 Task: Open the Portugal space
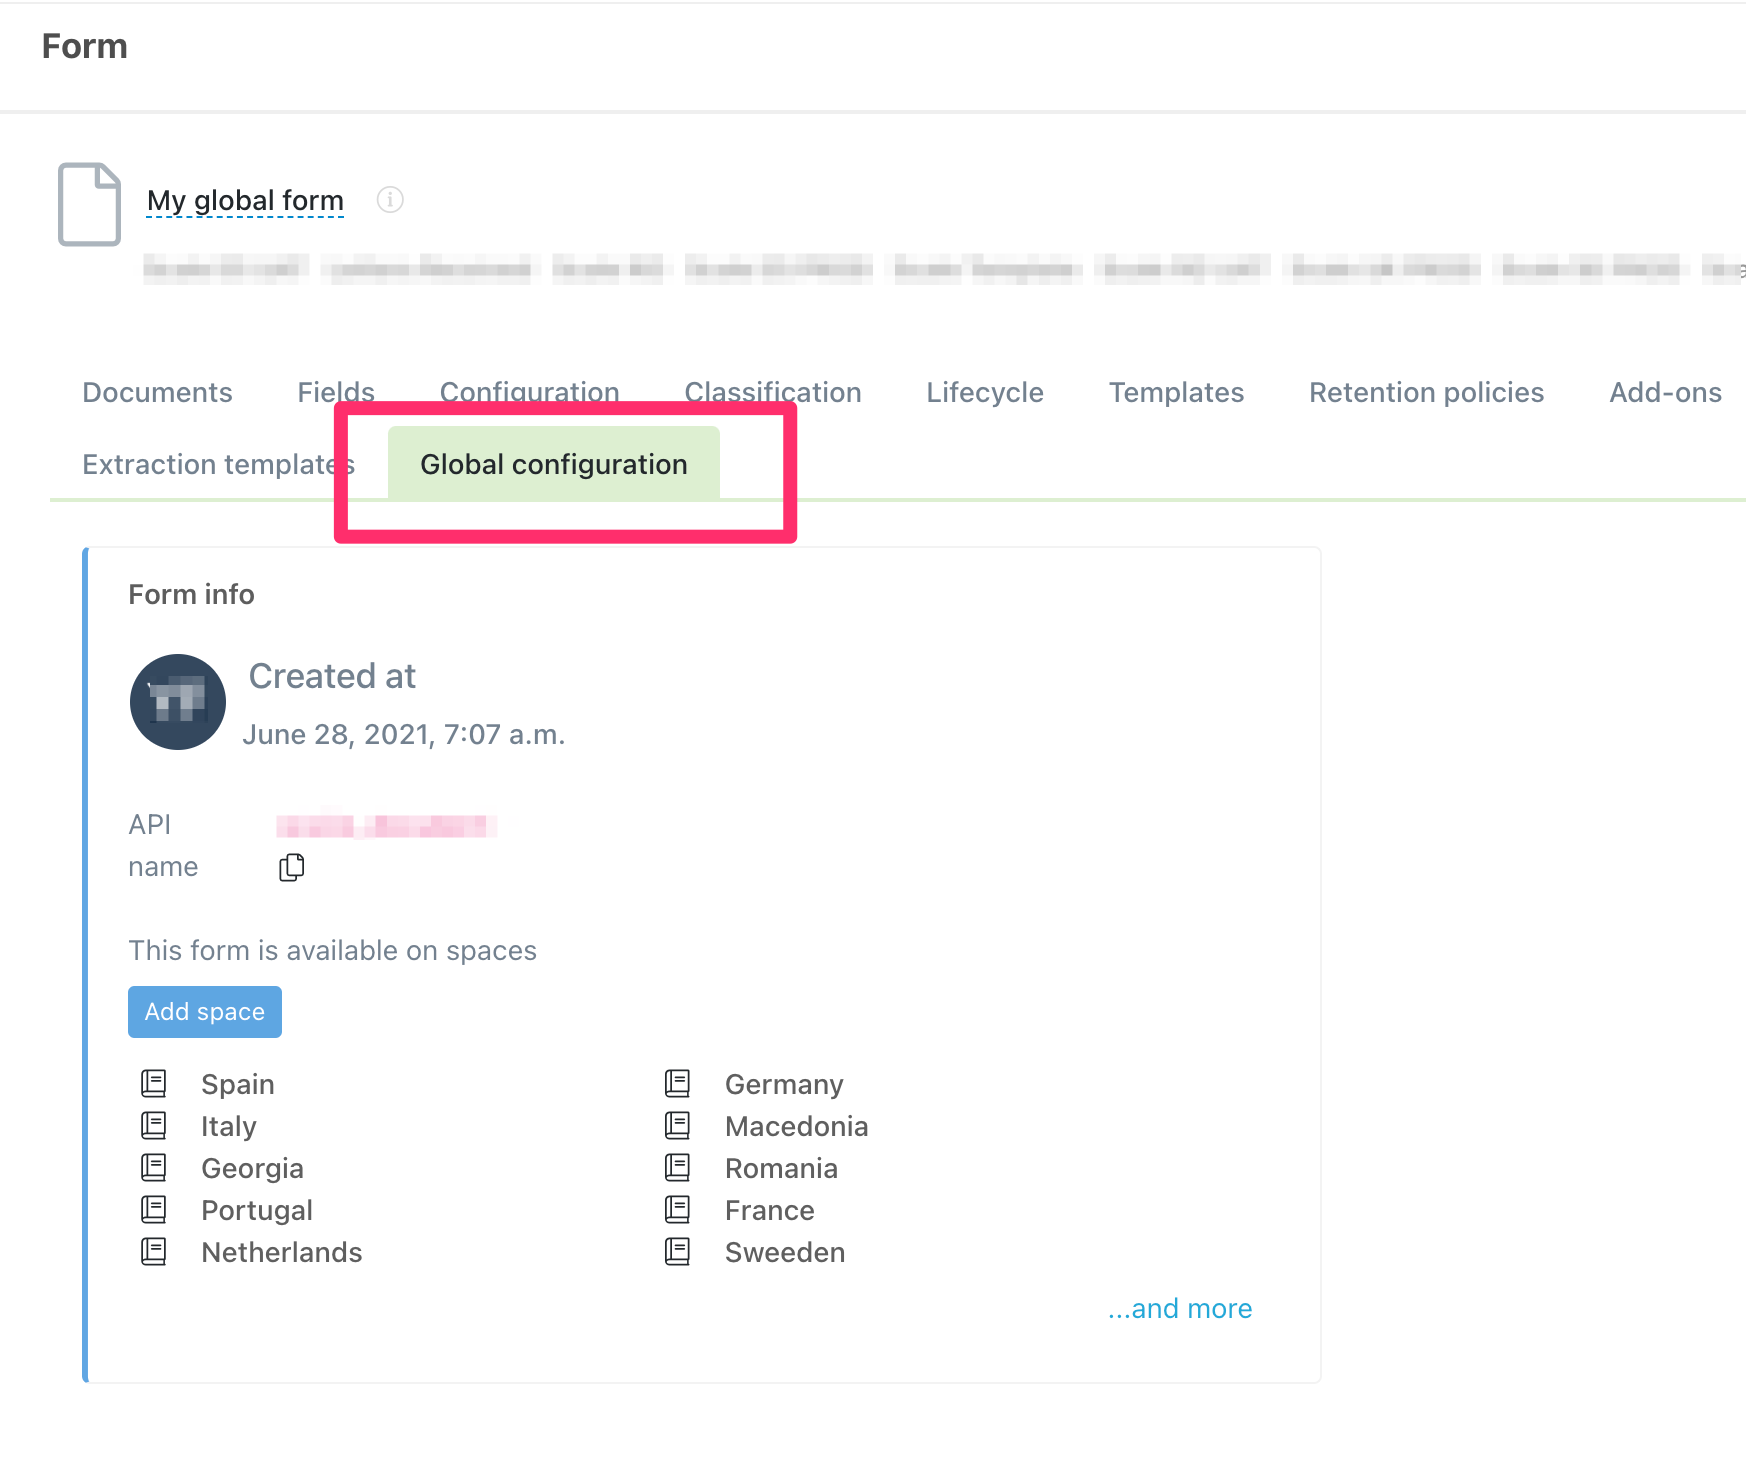point(257,1210)
